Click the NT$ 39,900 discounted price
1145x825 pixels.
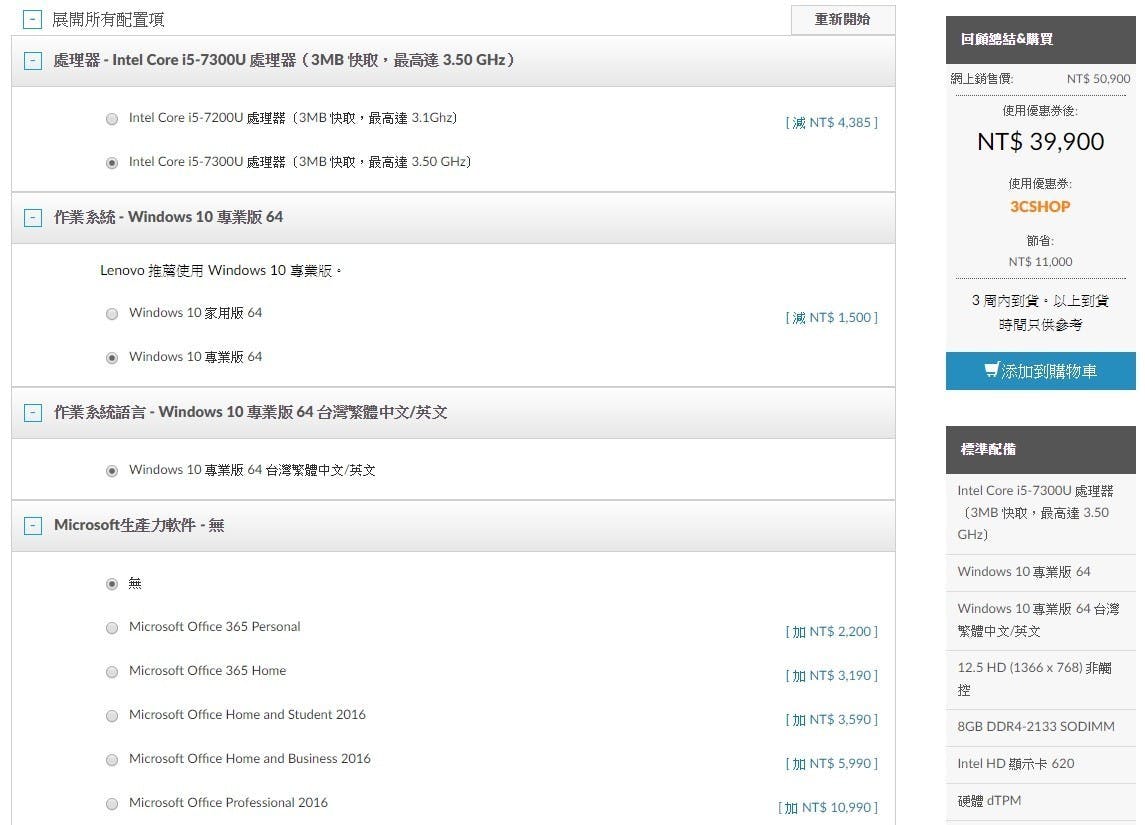(x=1041, y=142)
